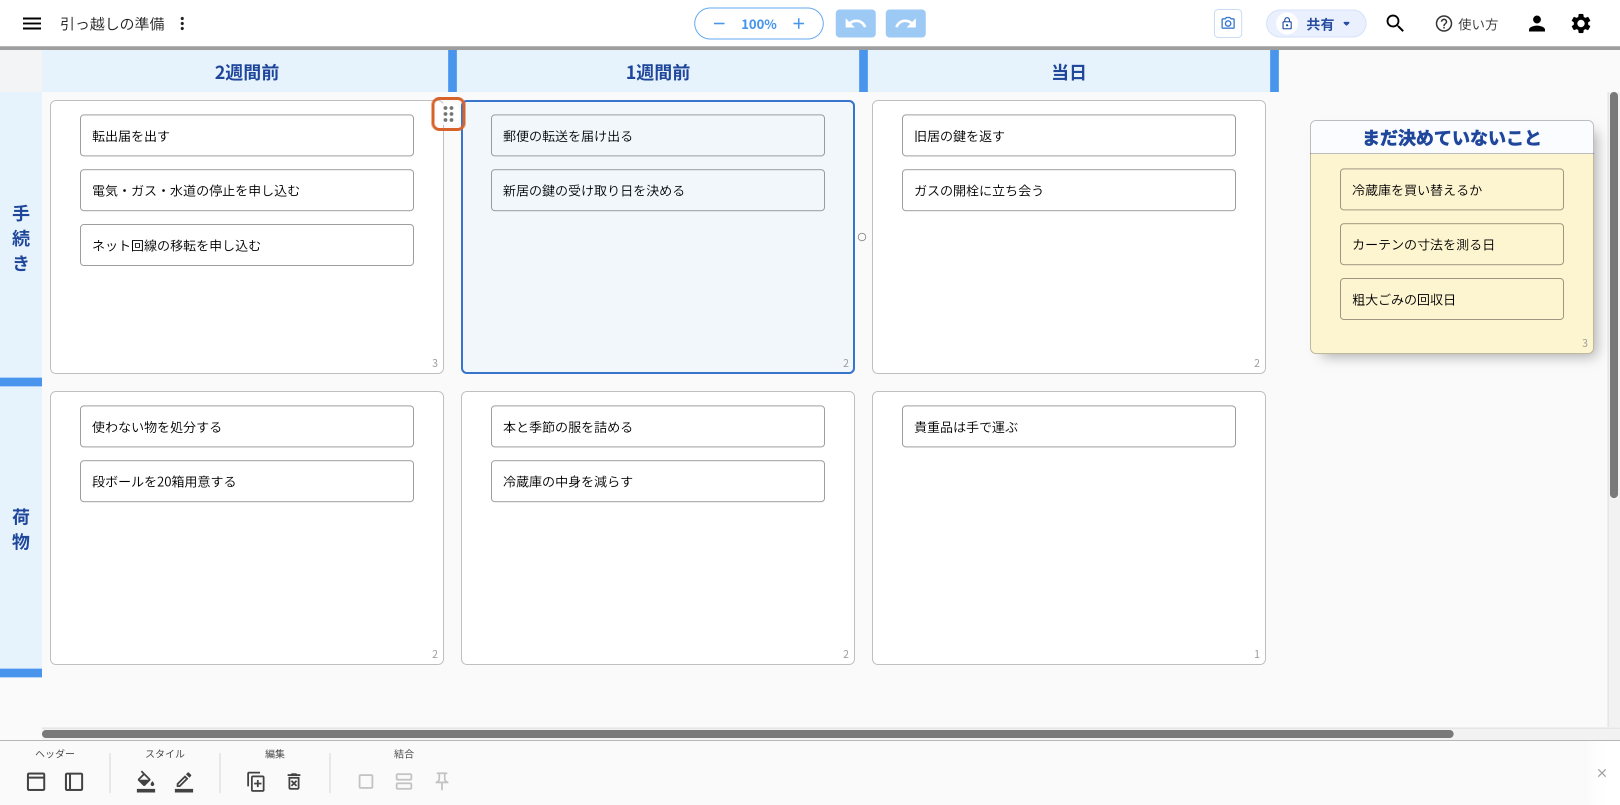Click the pin icon in the 結合 group
The image size is (1620, 805).
[442, 782]
